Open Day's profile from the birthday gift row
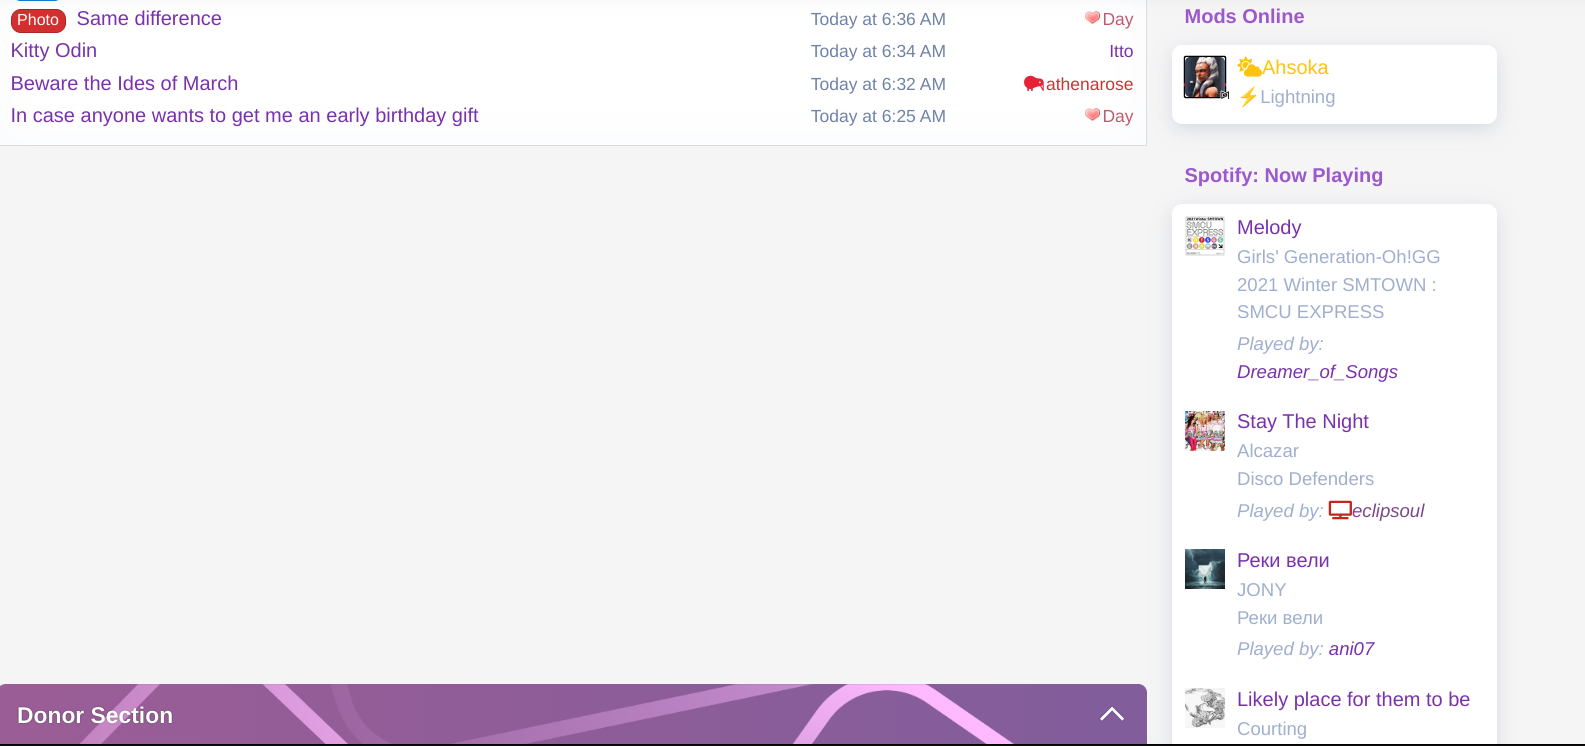The width and height of the screenshot is (1585, 746). click(1118, 116)
